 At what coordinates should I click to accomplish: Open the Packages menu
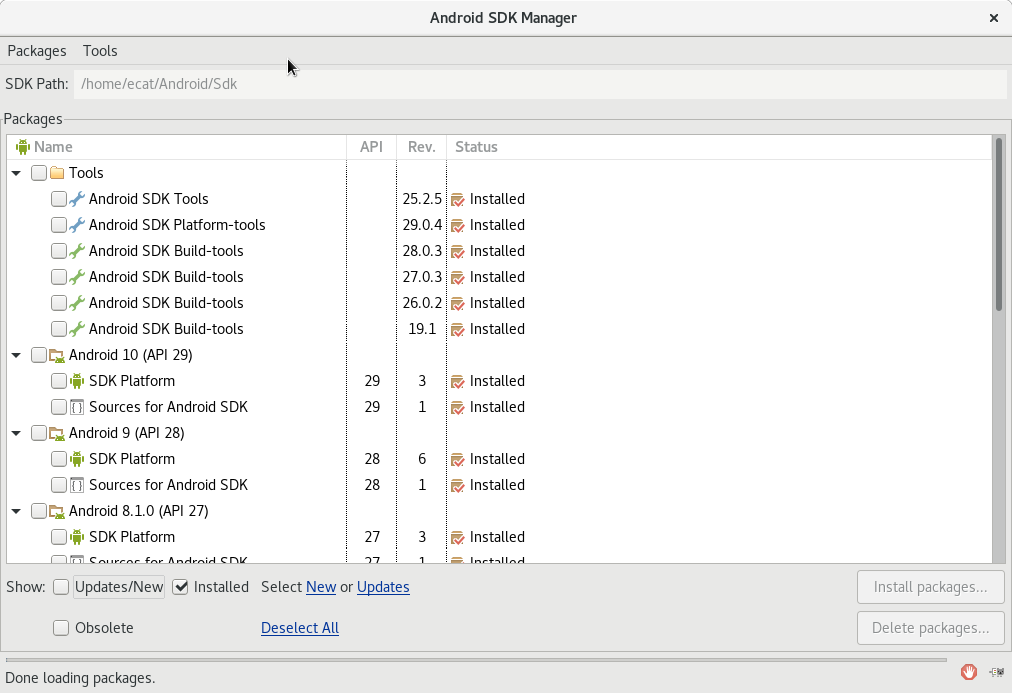click(x=37, y=51)
